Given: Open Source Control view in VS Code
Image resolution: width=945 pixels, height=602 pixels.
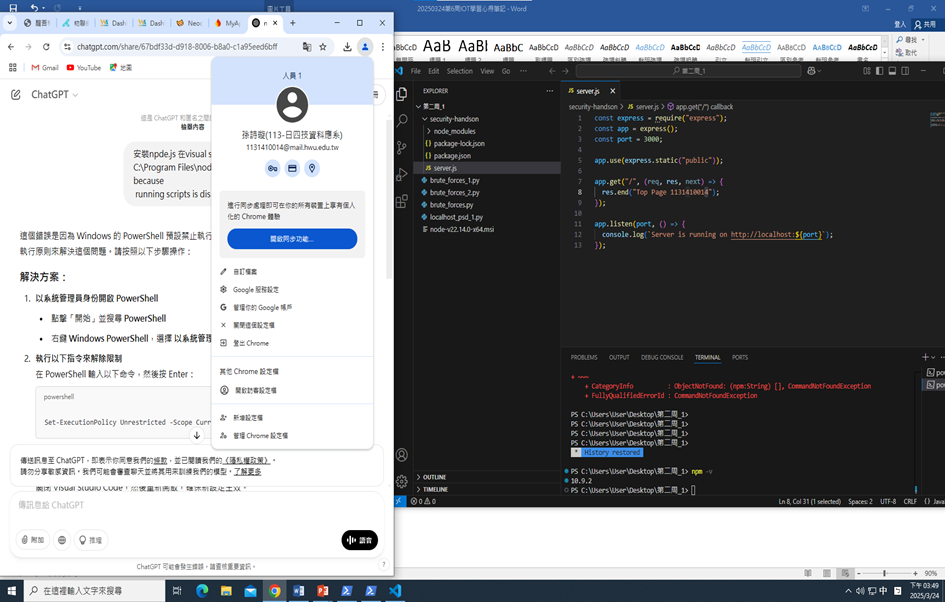Looking at the screenshot, I should coord(401,146).
